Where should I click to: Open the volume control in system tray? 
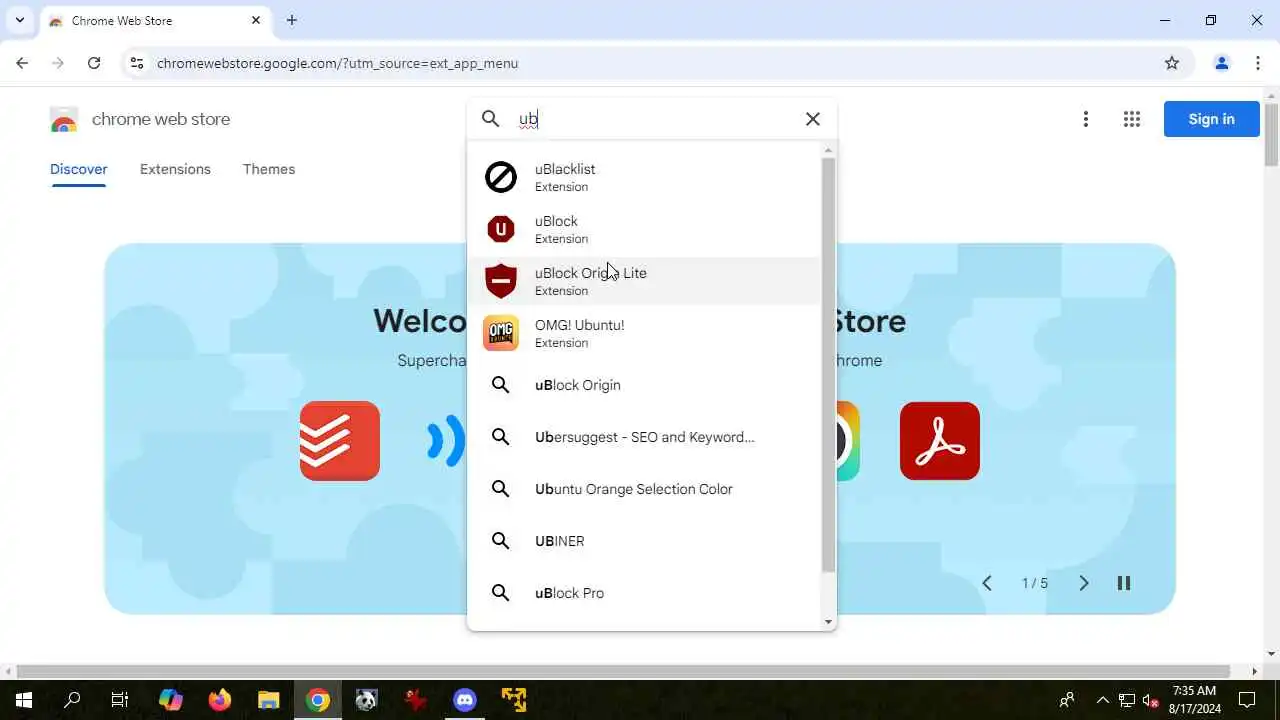coord(1150,700)
